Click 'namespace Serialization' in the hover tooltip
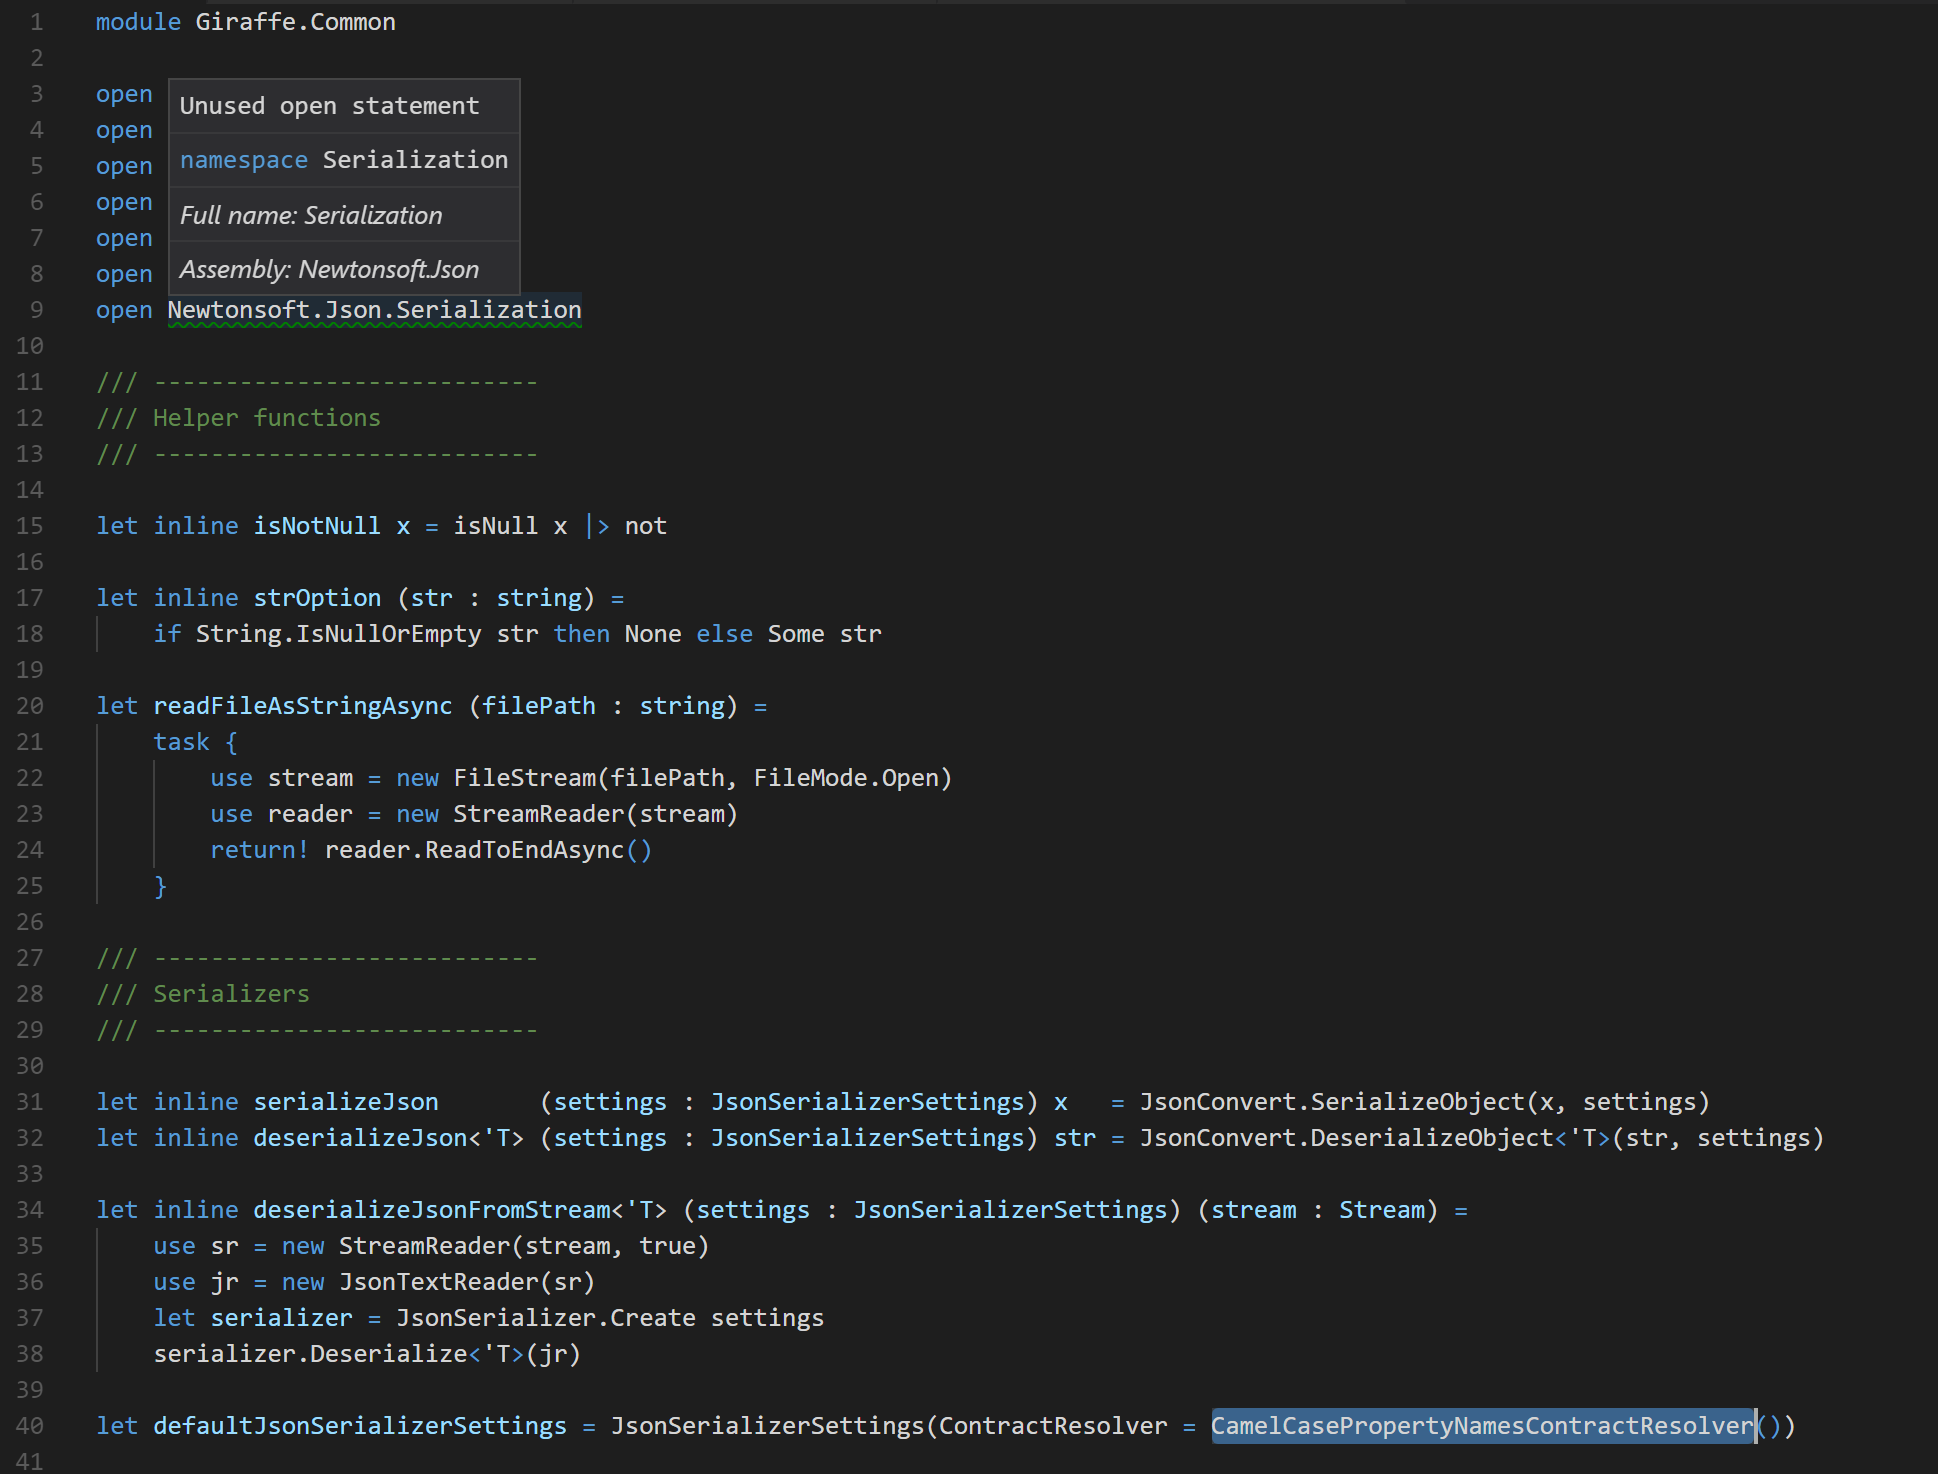The height and width of the screenshot is (1474, 1938). [x=344, y=159]
